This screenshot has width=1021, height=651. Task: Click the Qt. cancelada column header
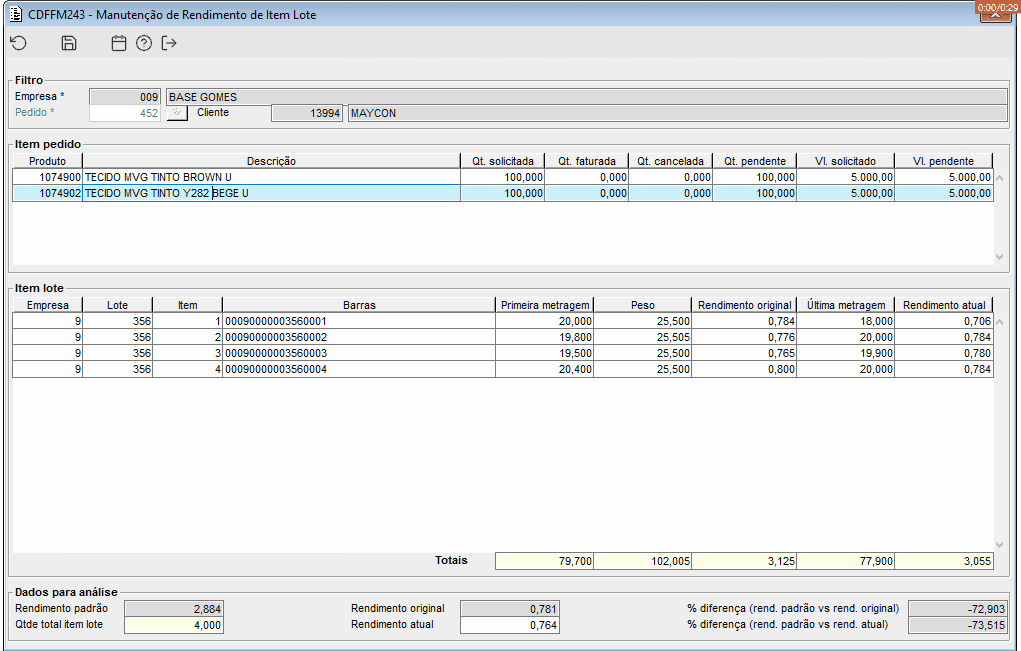point(671,161)
